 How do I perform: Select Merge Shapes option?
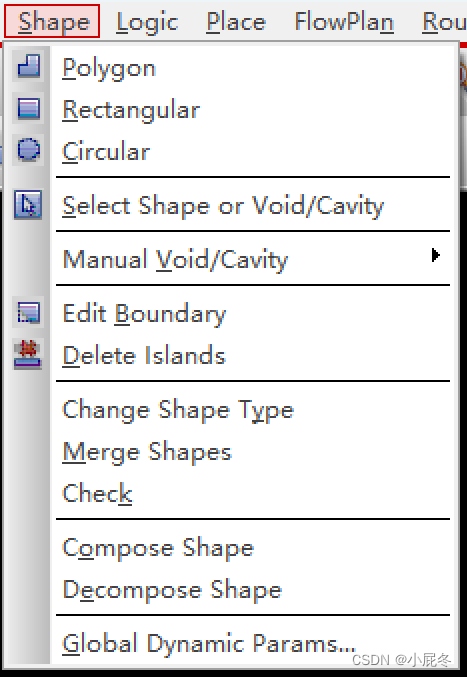(147, 452)
